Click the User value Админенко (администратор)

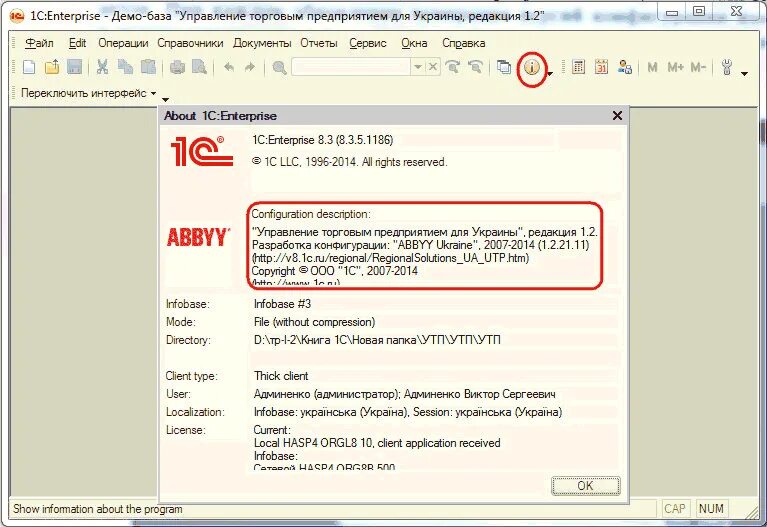[405, 394]
